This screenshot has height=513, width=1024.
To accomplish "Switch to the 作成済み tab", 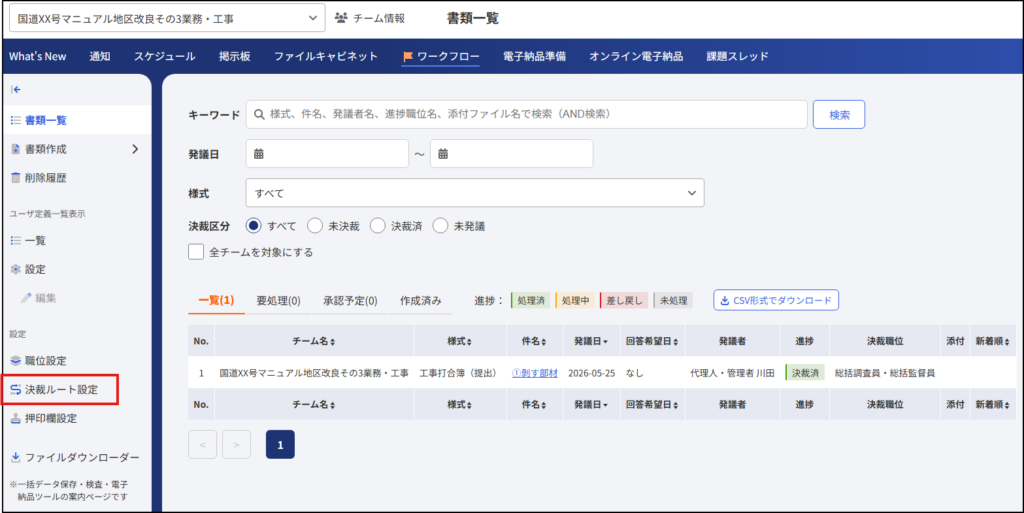I will pos(421,301).
